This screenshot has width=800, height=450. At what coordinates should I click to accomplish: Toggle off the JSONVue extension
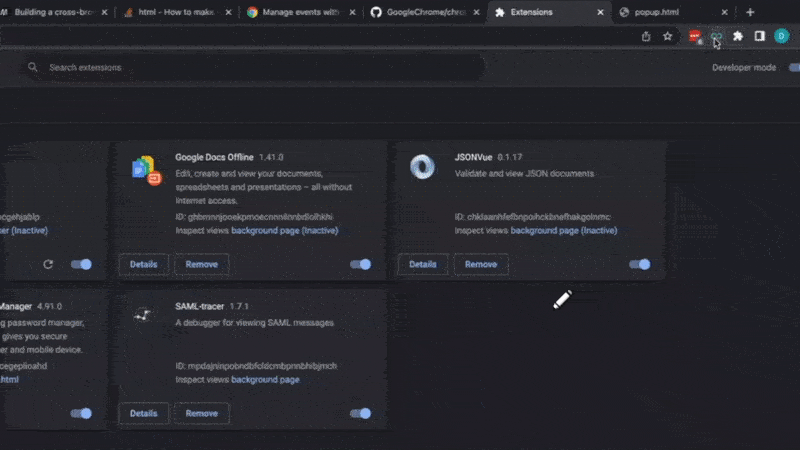tap(640, 264)
